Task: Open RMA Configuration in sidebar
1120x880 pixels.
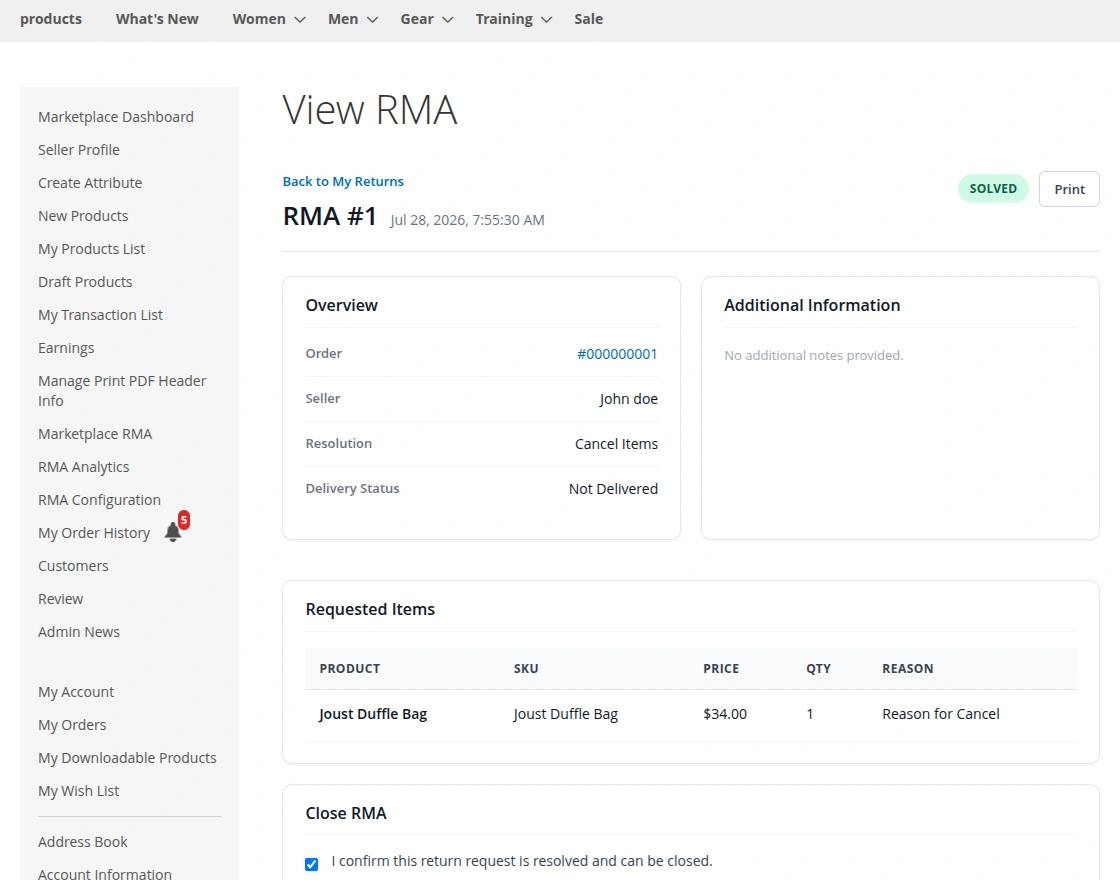Action: [99, 500]
